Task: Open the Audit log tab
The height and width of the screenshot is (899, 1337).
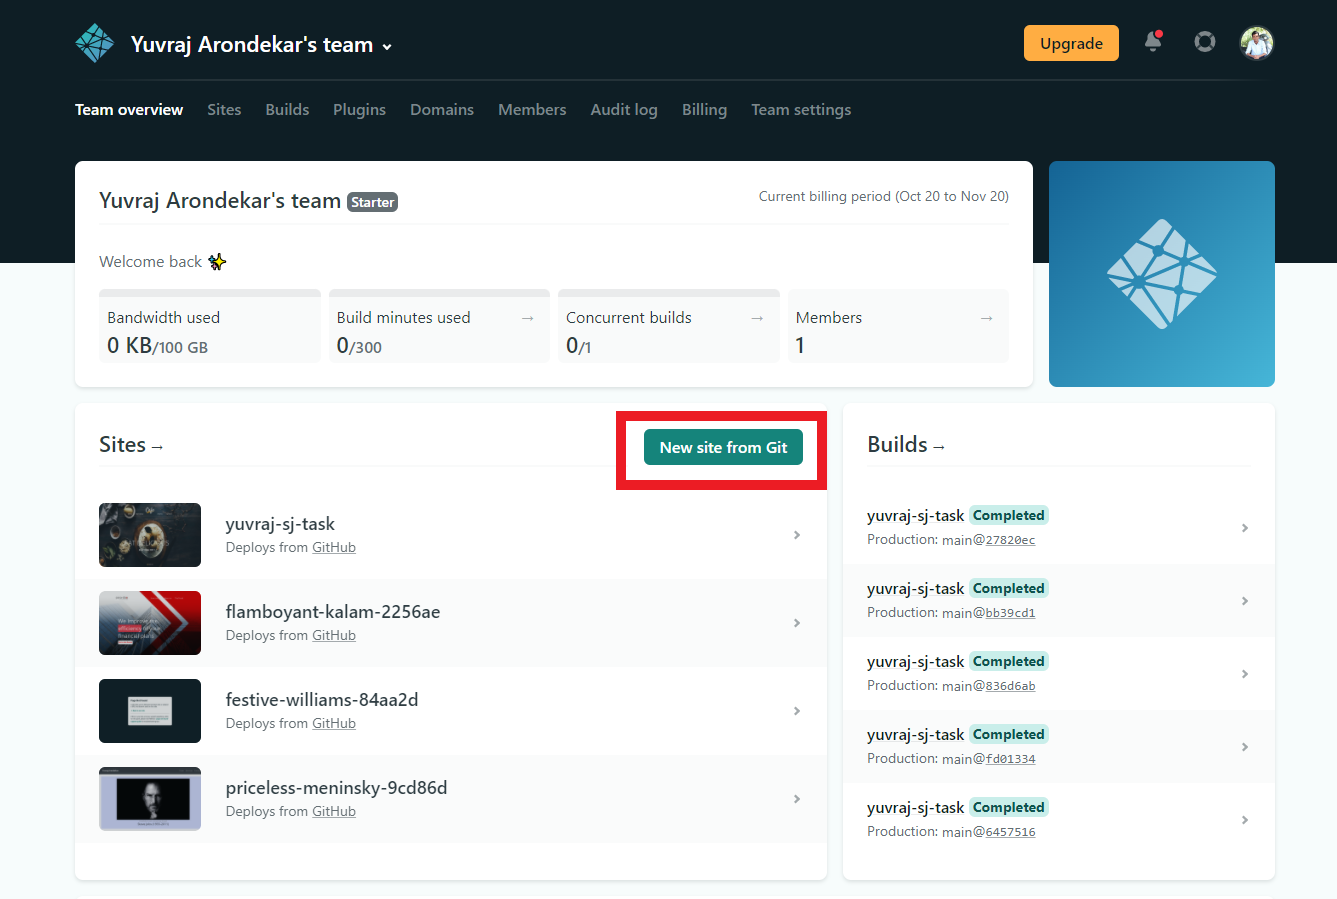Action: [624, 110]
